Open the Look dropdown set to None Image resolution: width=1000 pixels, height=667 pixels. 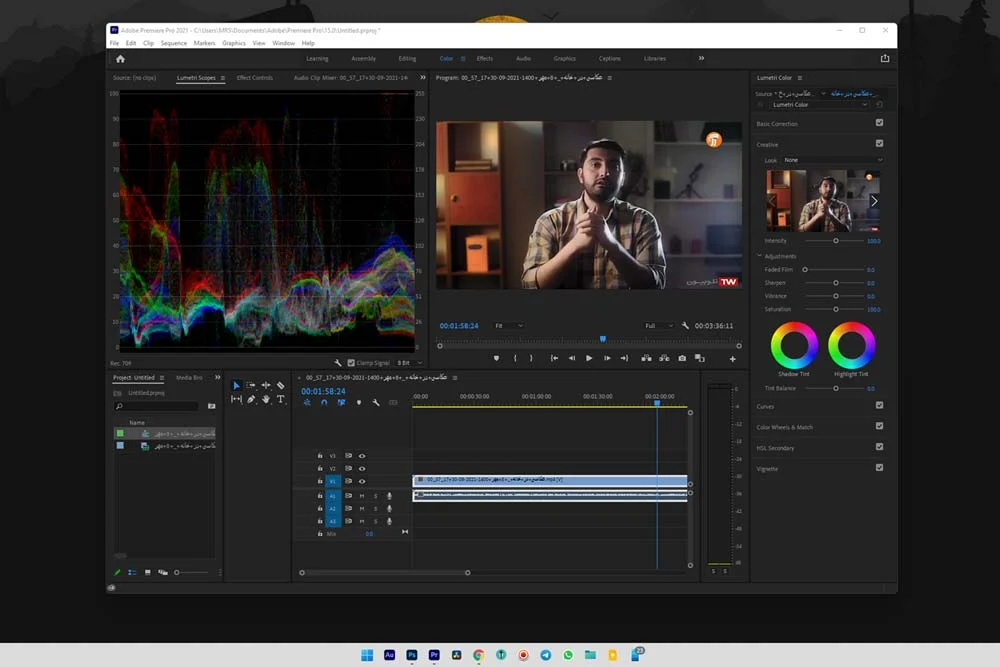(x=833, y=160)
